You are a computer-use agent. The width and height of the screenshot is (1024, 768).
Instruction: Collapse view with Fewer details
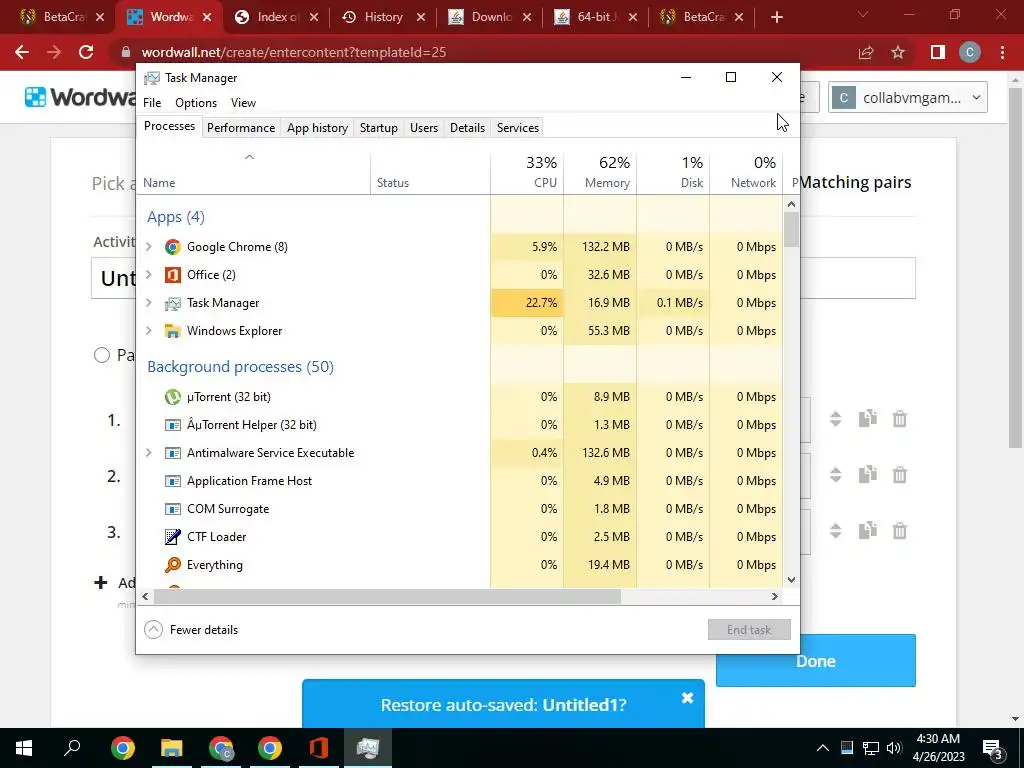[191, 630]
